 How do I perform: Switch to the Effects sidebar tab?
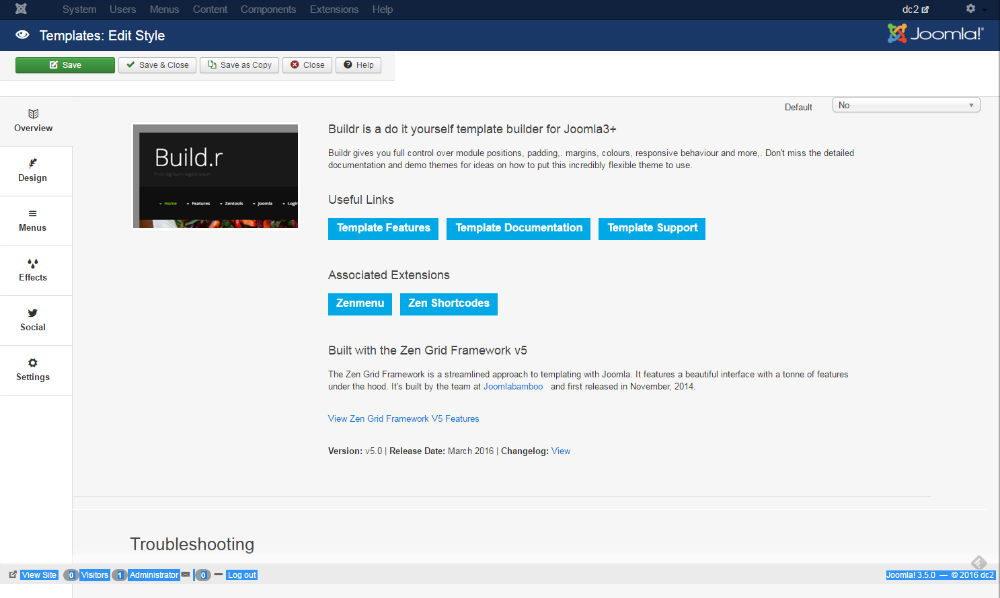tap(33, 270)
